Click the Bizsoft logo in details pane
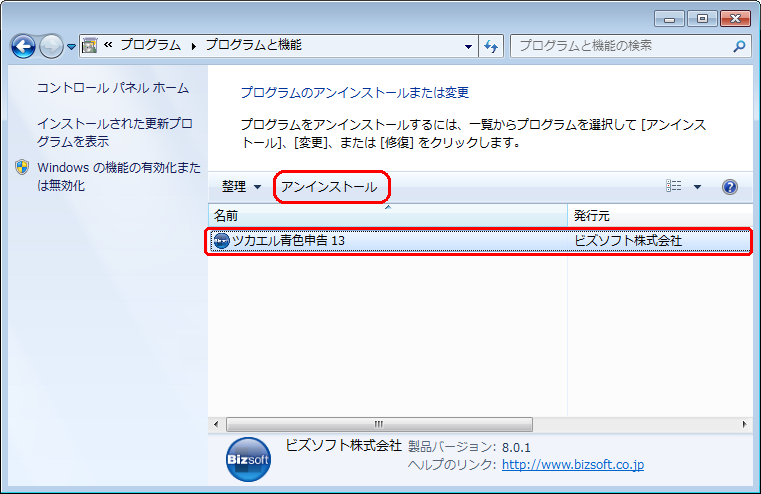Viewport: 761px width, 494px height. (248, 460)
